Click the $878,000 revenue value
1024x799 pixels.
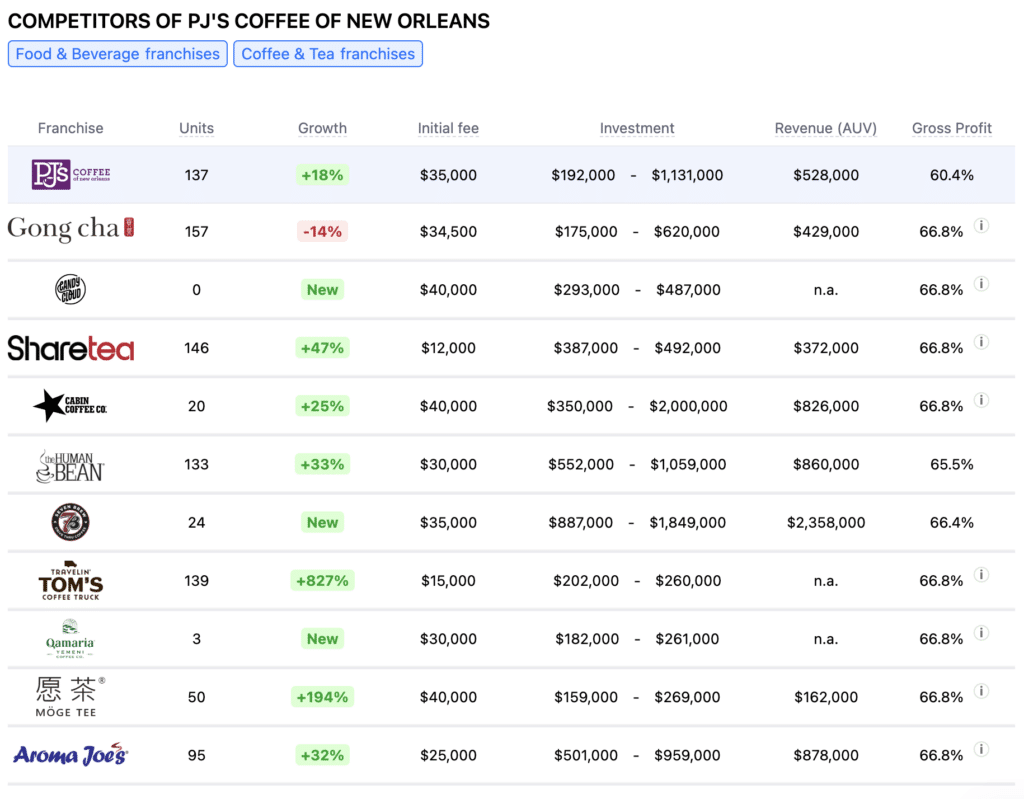pos(825,755)
